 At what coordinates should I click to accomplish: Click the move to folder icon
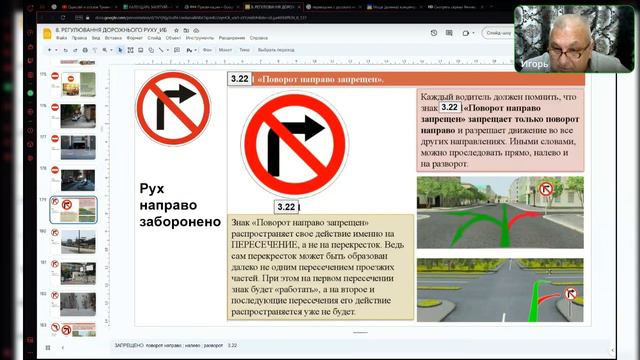186,31
